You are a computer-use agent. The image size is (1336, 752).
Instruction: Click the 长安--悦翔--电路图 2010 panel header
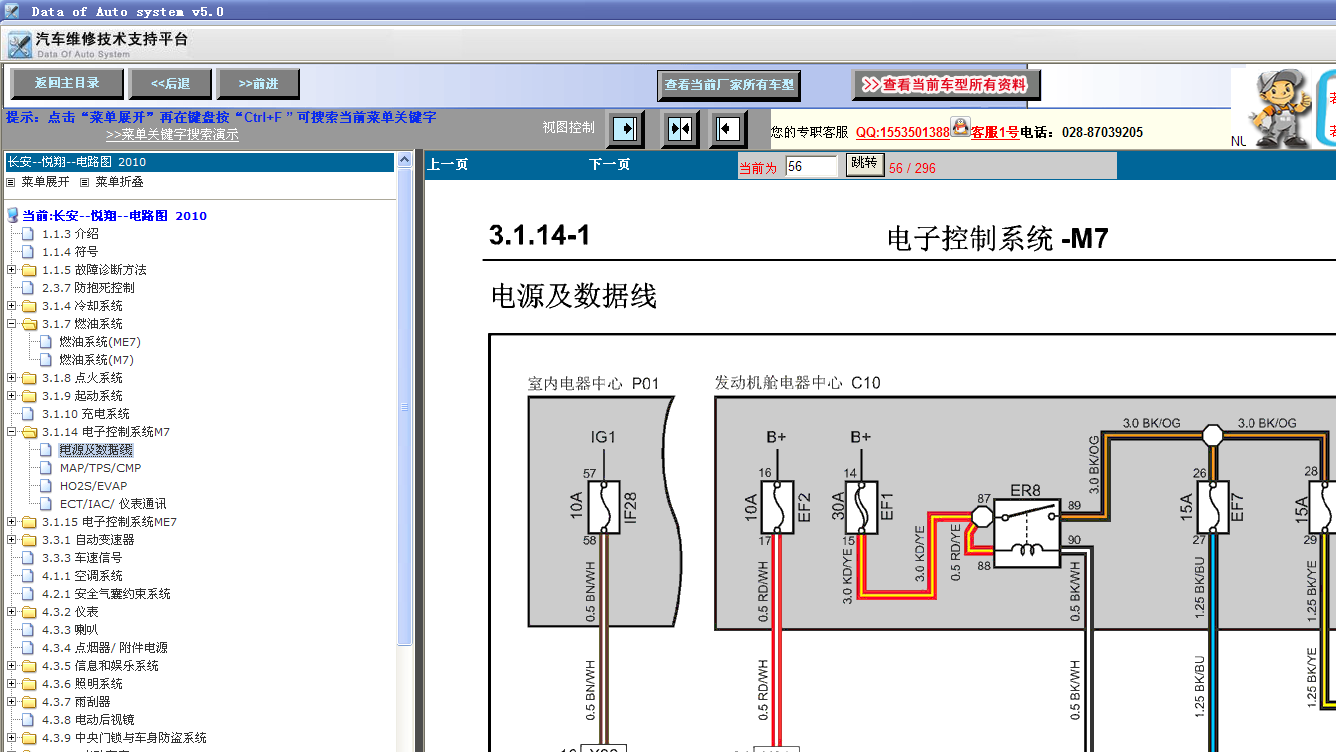click(200, 161)
